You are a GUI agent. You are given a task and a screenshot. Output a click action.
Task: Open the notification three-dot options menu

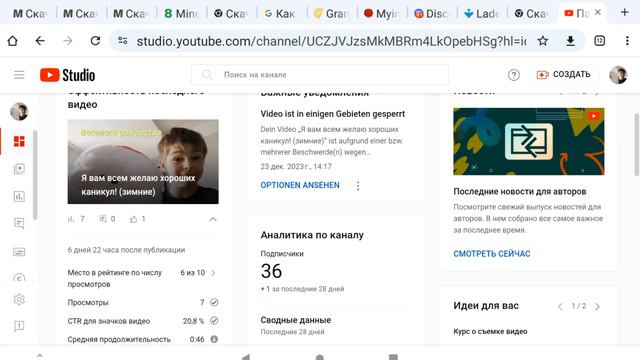coord(358,186)
